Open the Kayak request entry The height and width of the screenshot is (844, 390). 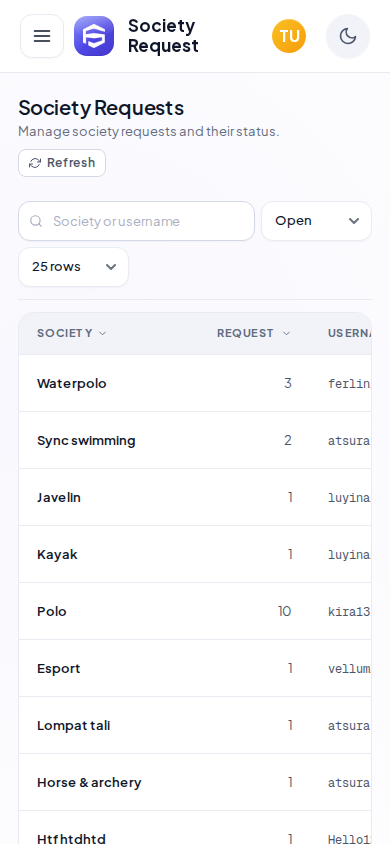pyautogui.click(x=195, y=554)
